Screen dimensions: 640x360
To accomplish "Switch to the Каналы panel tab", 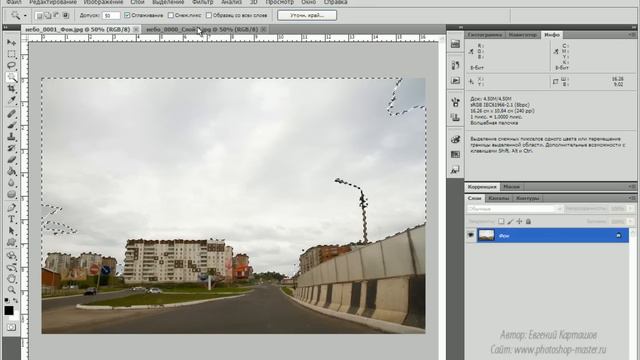I will point(498,198).
